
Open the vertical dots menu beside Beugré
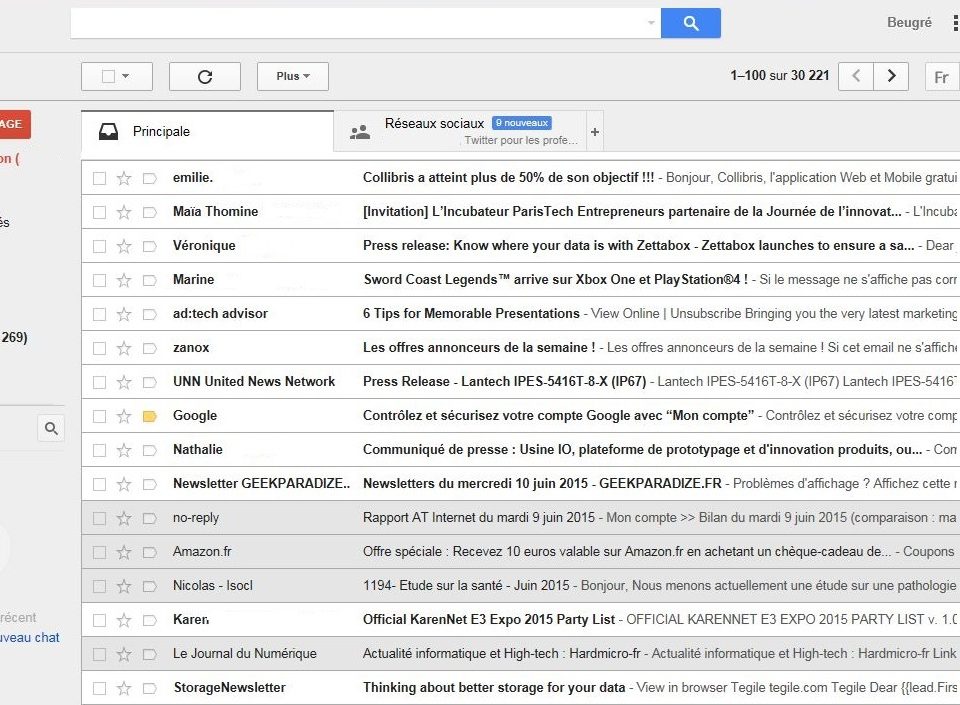click(x=955, y=23)
